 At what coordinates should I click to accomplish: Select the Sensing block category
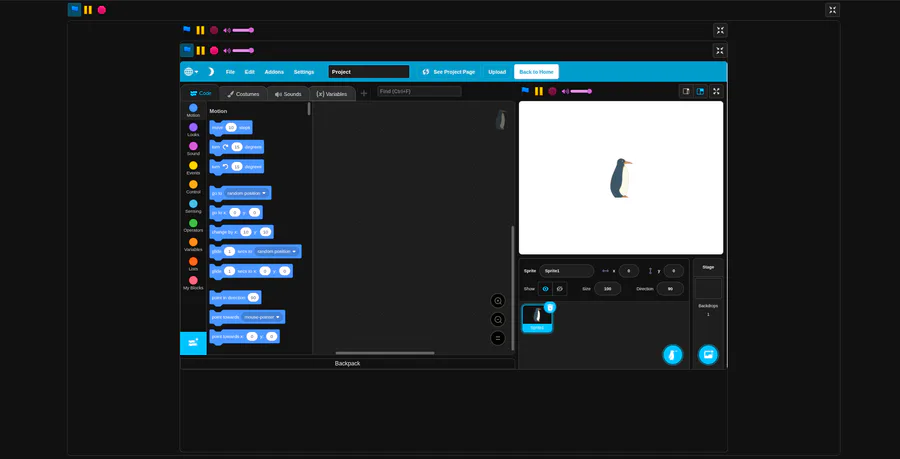(193, 207)
